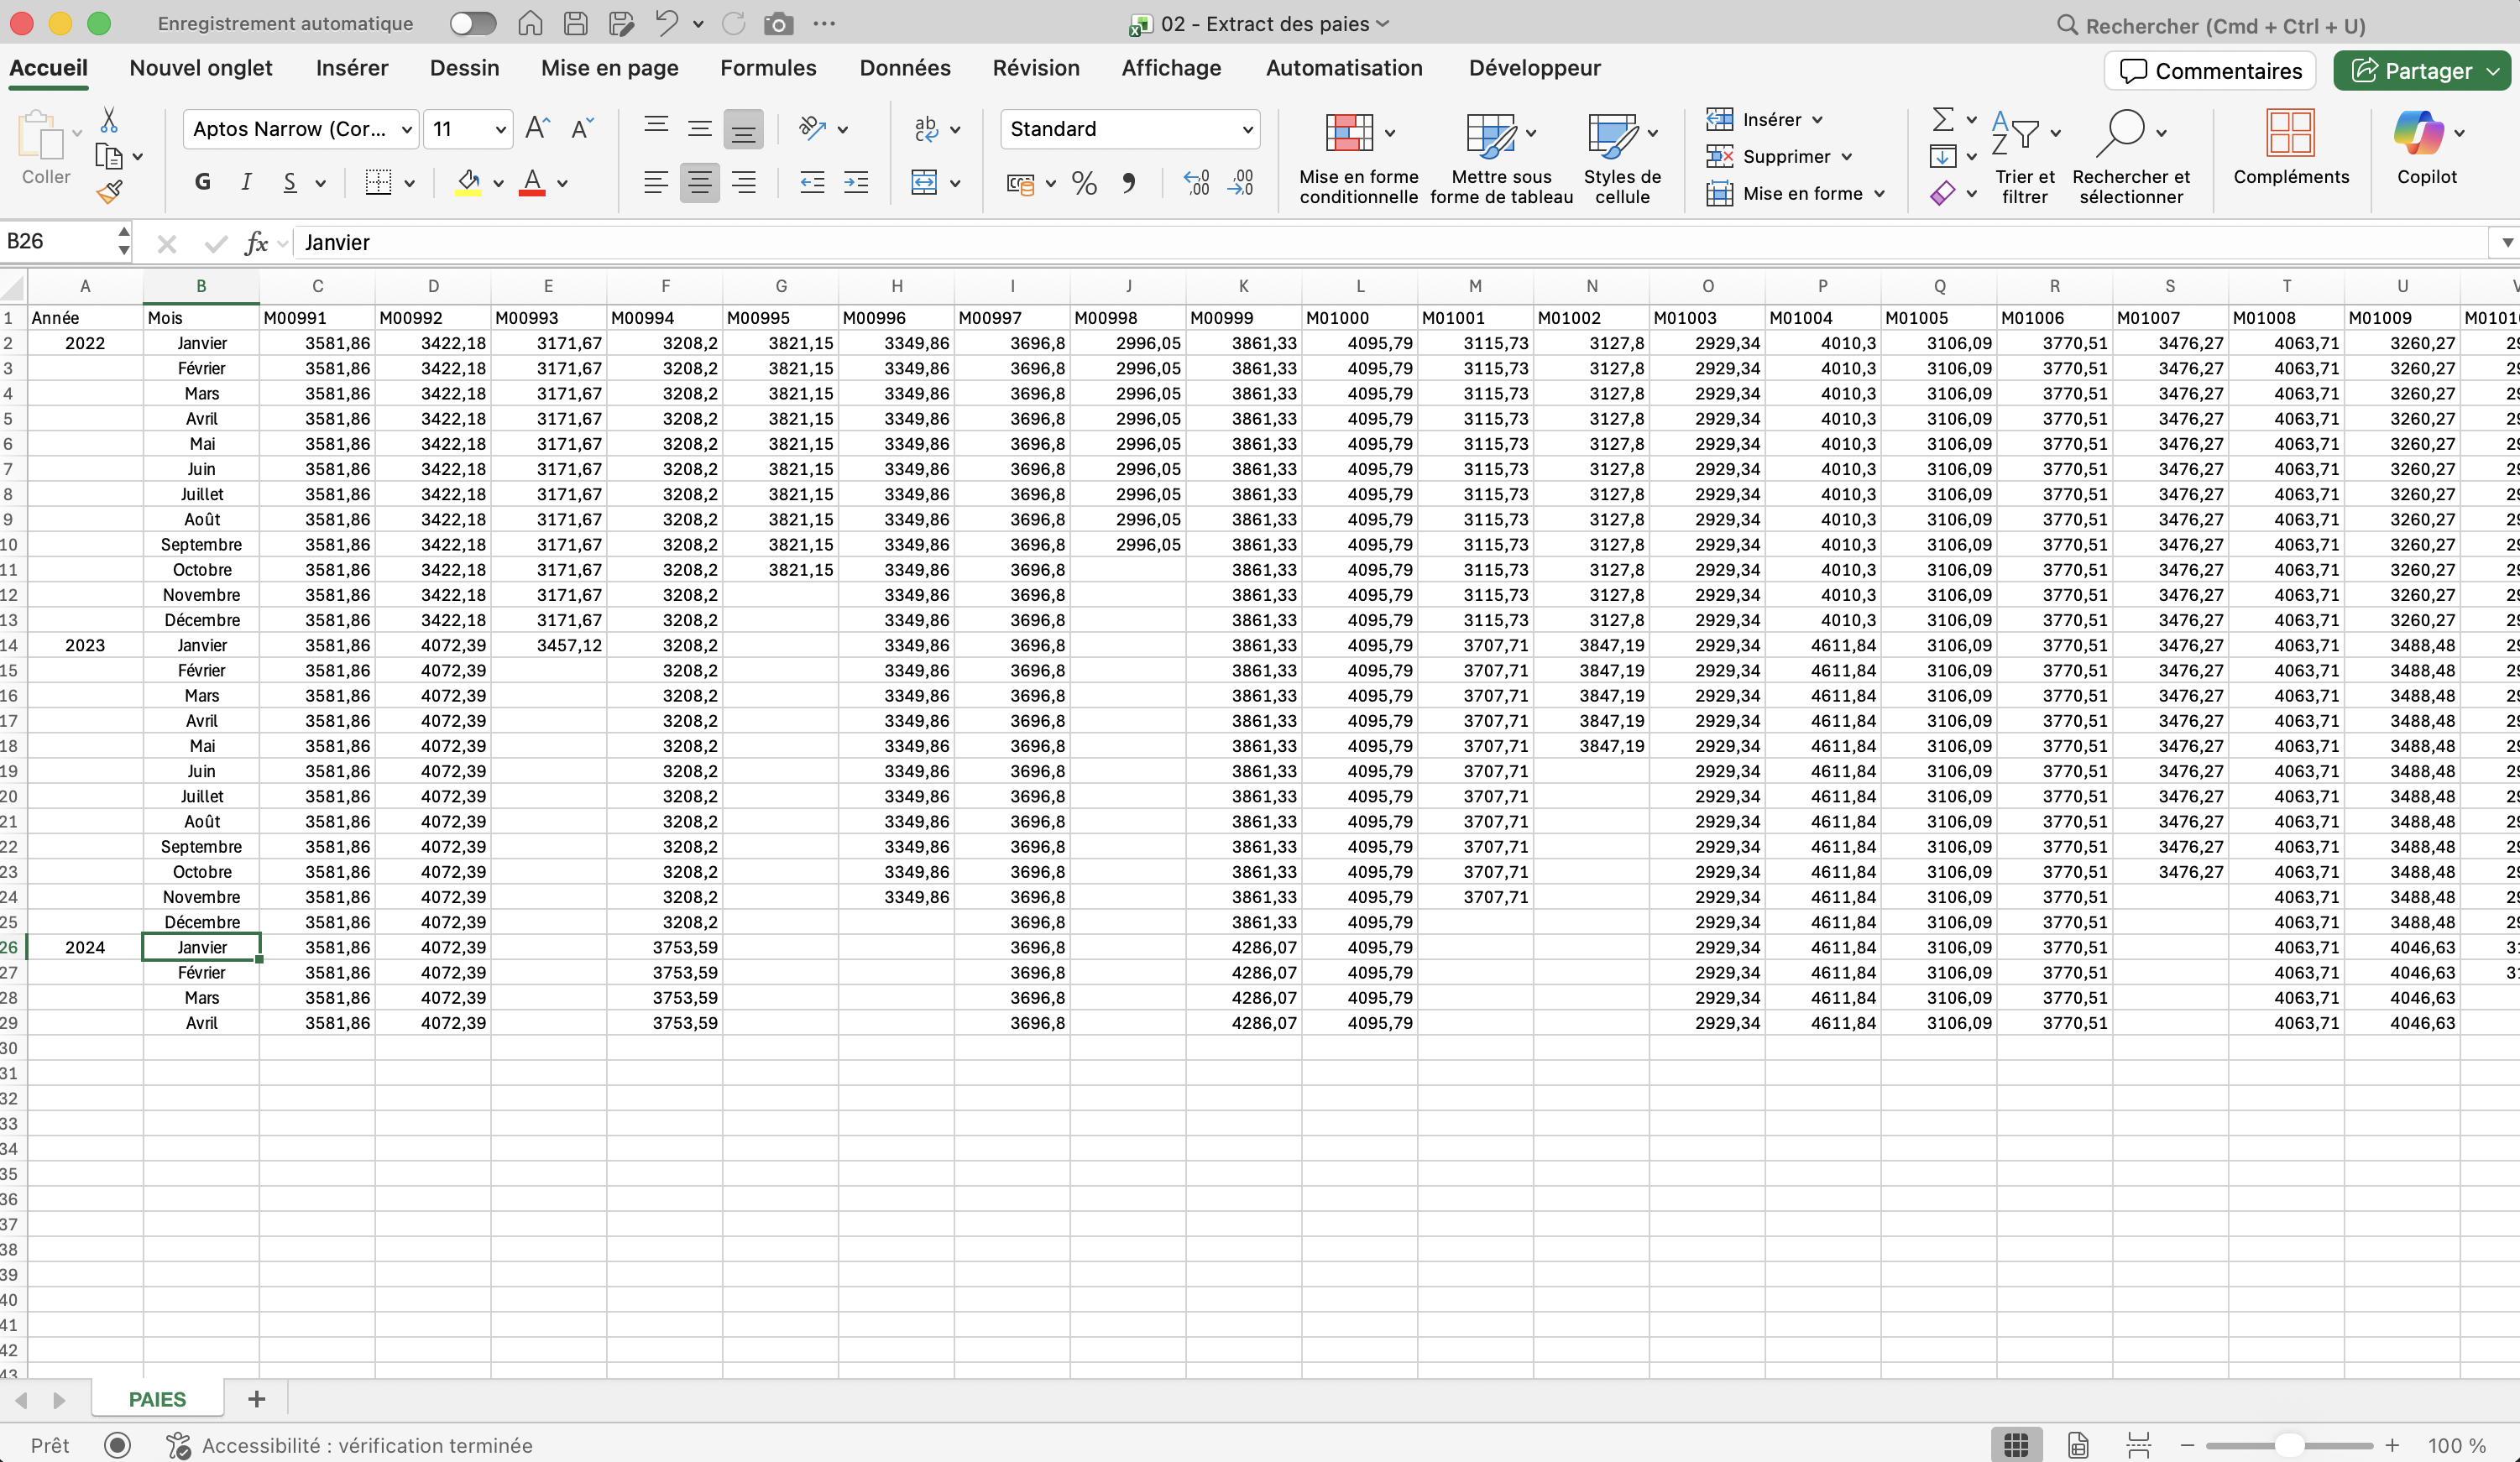
Task: Expand the Standard number format dropdown
Action: pos(1247,129)
